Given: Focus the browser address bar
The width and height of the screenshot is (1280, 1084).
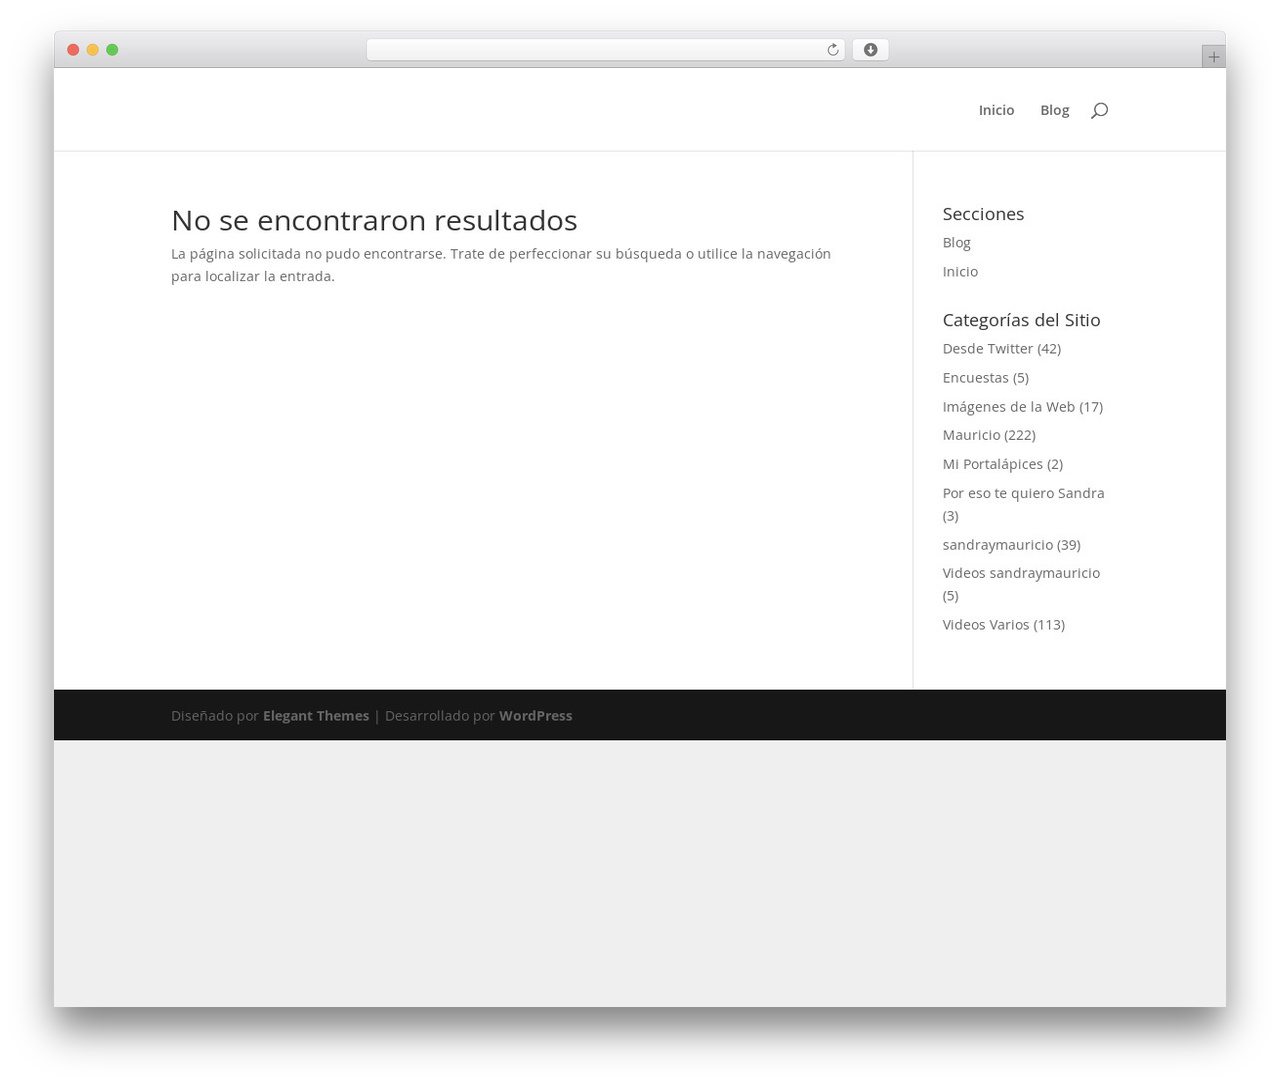Looking at the screenshot, I should point(605,50).
